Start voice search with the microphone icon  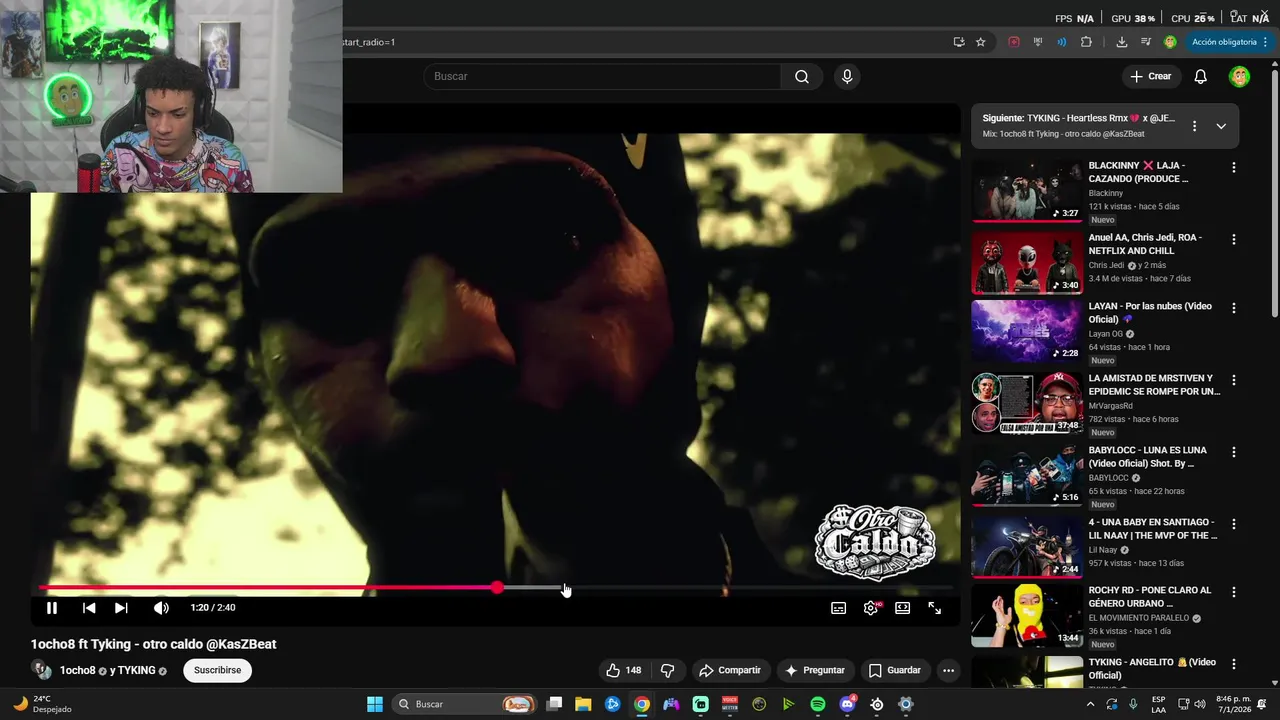[x=847, y=77]
